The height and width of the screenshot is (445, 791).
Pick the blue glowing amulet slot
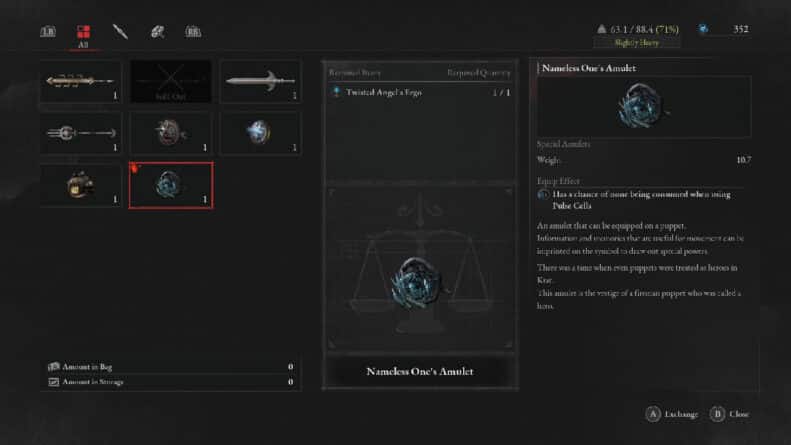[x=260, y=133]
